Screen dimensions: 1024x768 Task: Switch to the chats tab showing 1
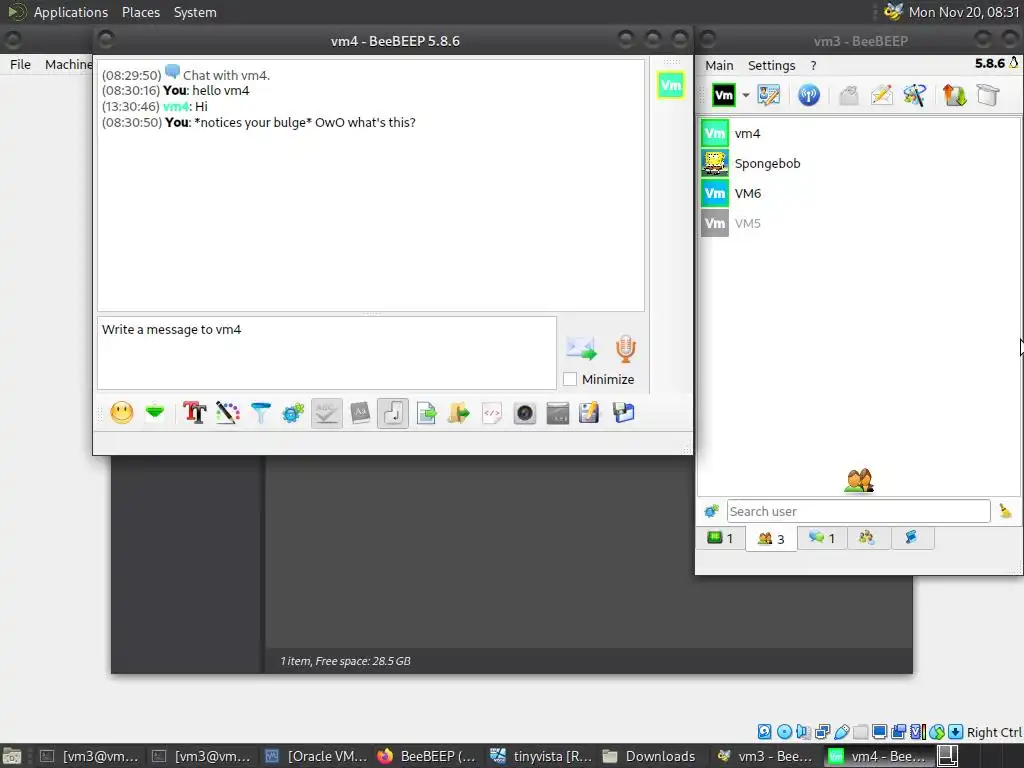pos(822,538)
